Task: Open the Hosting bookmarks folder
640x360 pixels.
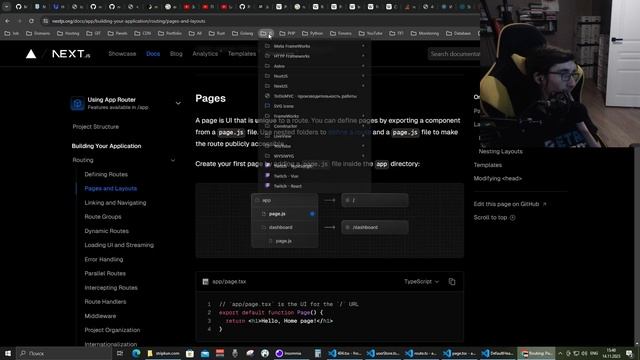Action: [x=68, y=33]
